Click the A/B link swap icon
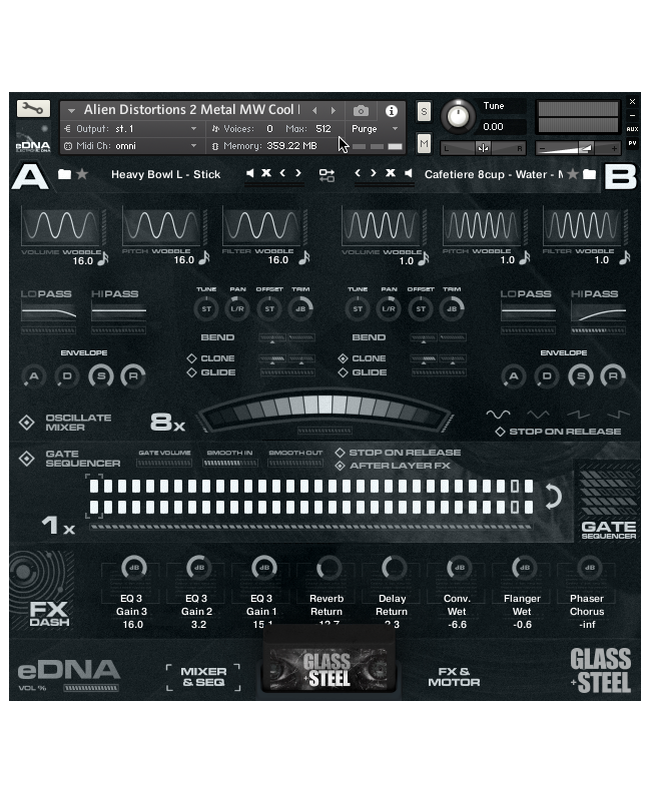650x794 pixels. tap(327, 175)
